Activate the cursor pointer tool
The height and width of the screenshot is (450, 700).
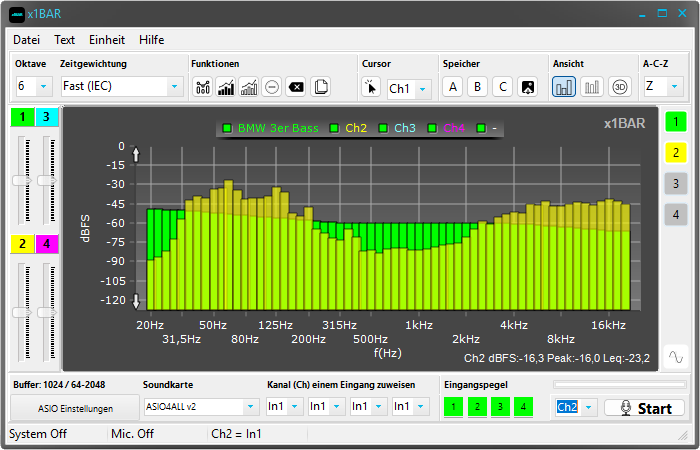371,87
